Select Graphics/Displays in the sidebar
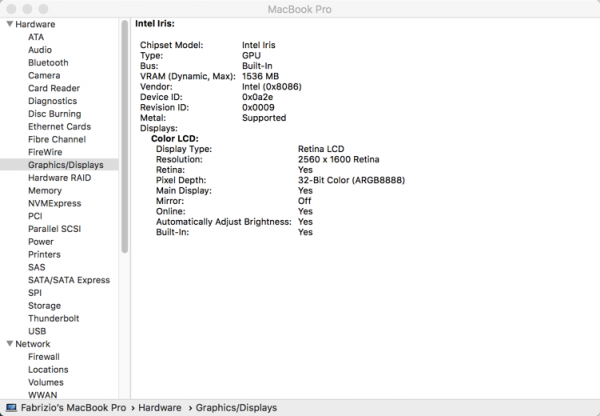 [x=59, y=165]
